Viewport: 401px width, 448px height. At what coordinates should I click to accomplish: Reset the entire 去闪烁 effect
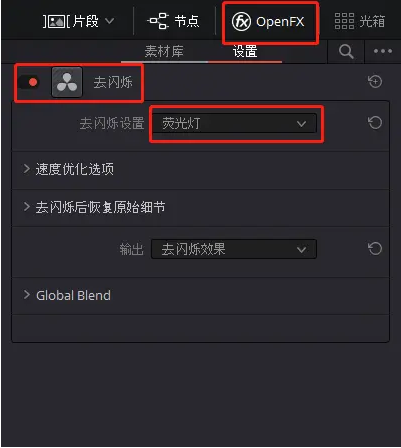point(375,82)
